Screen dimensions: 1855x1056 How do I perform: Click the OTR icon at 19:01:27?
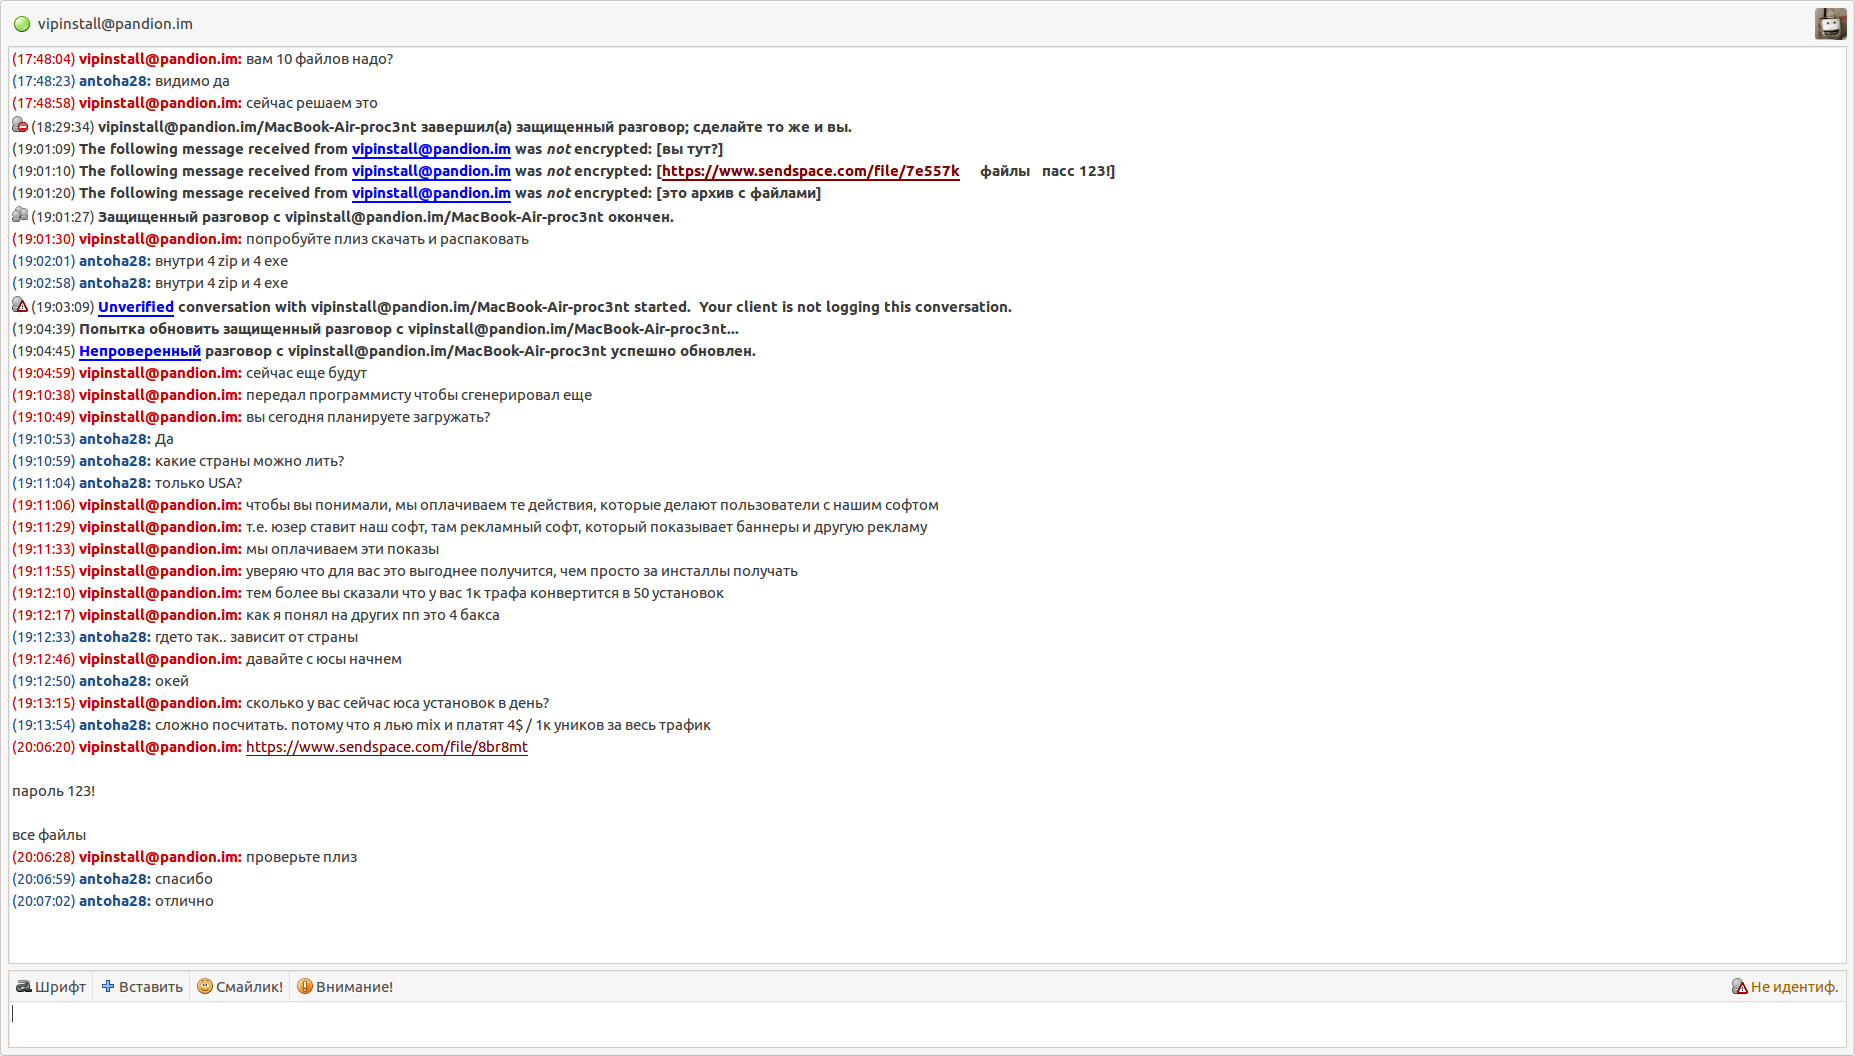20,215
